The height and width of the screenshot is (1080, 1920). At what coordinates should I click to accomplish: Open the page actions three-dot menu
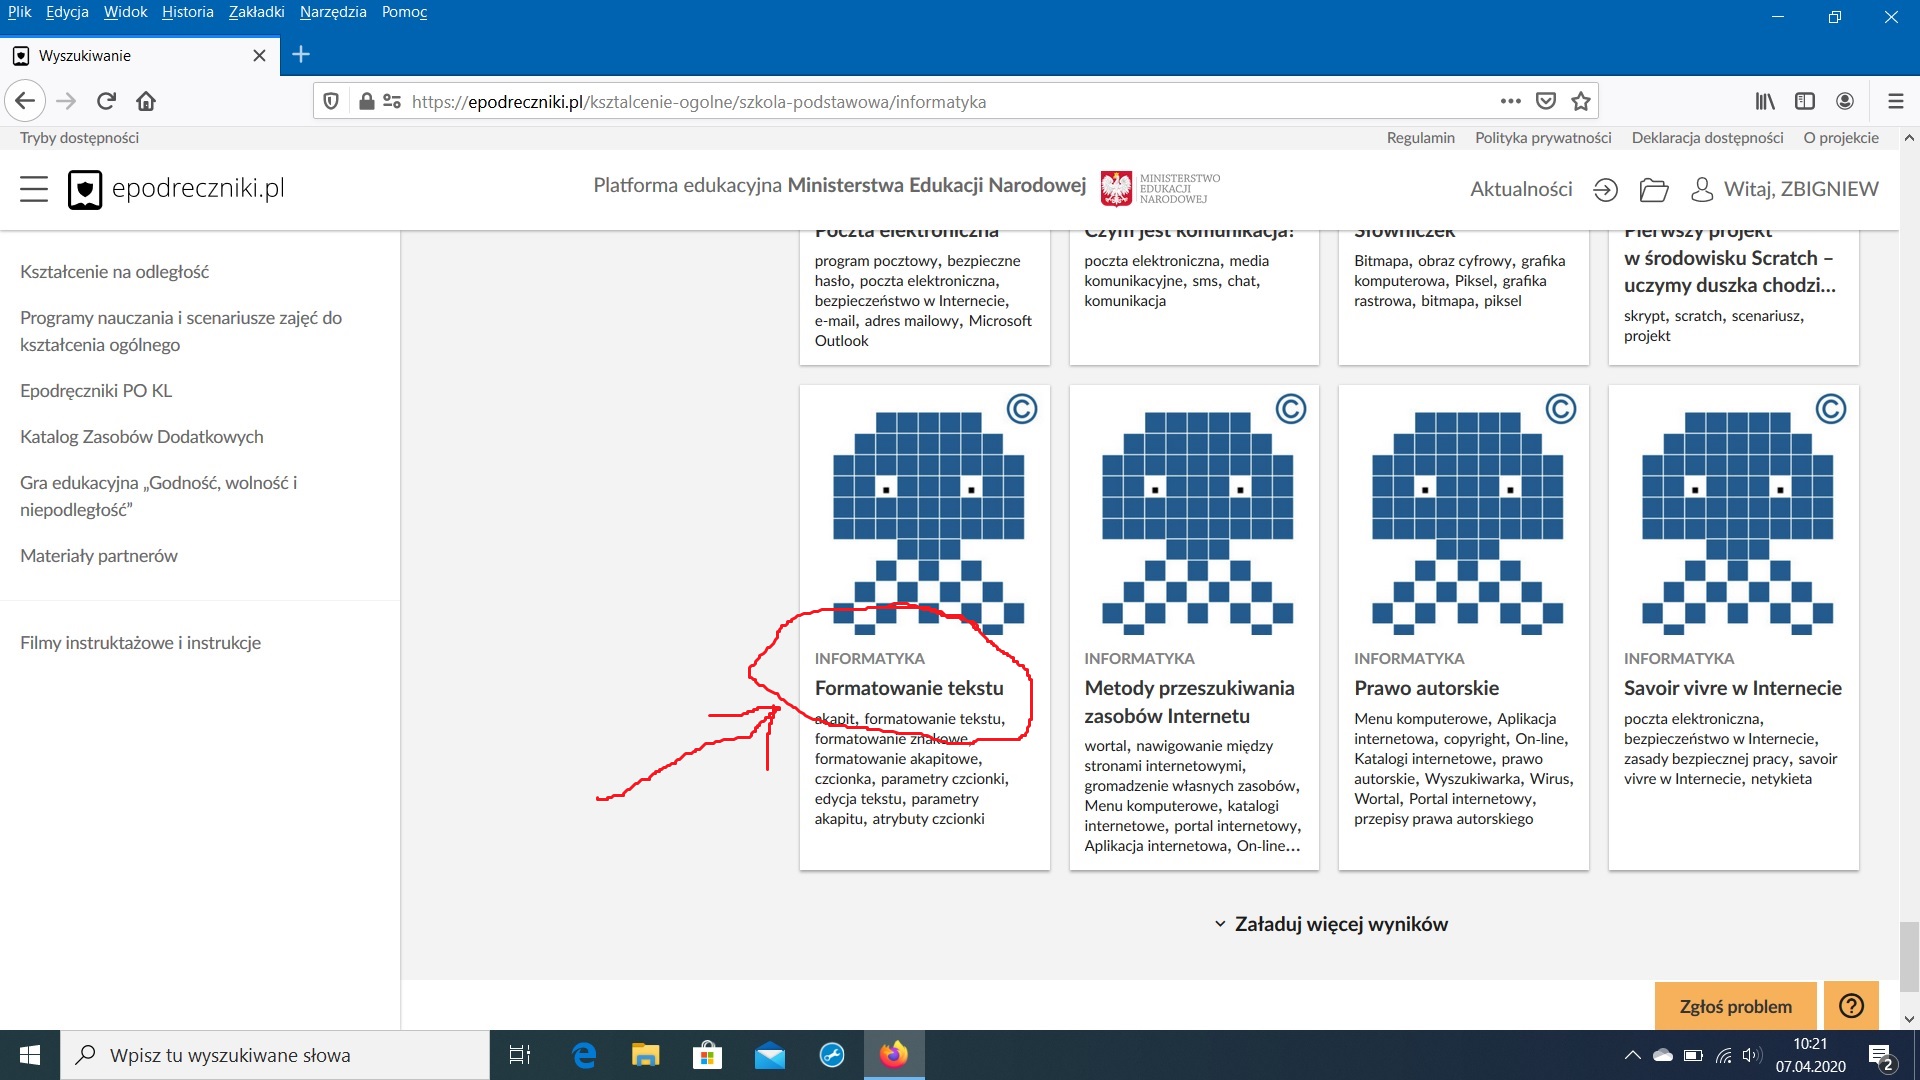click(1510, 101)
